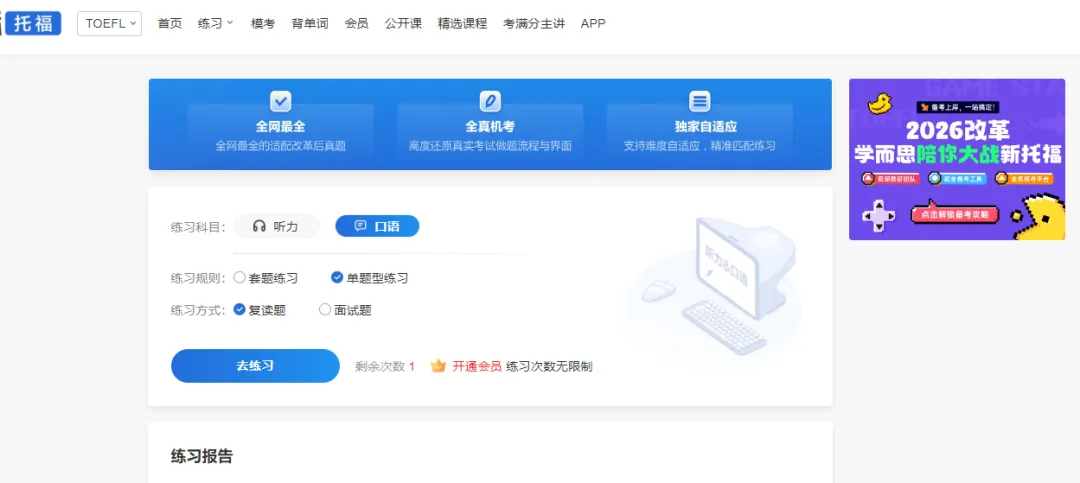The image size is (1080, 483).
Task: Open the TOEFL exam selector dropdown
Action: [x=110, y=23]
